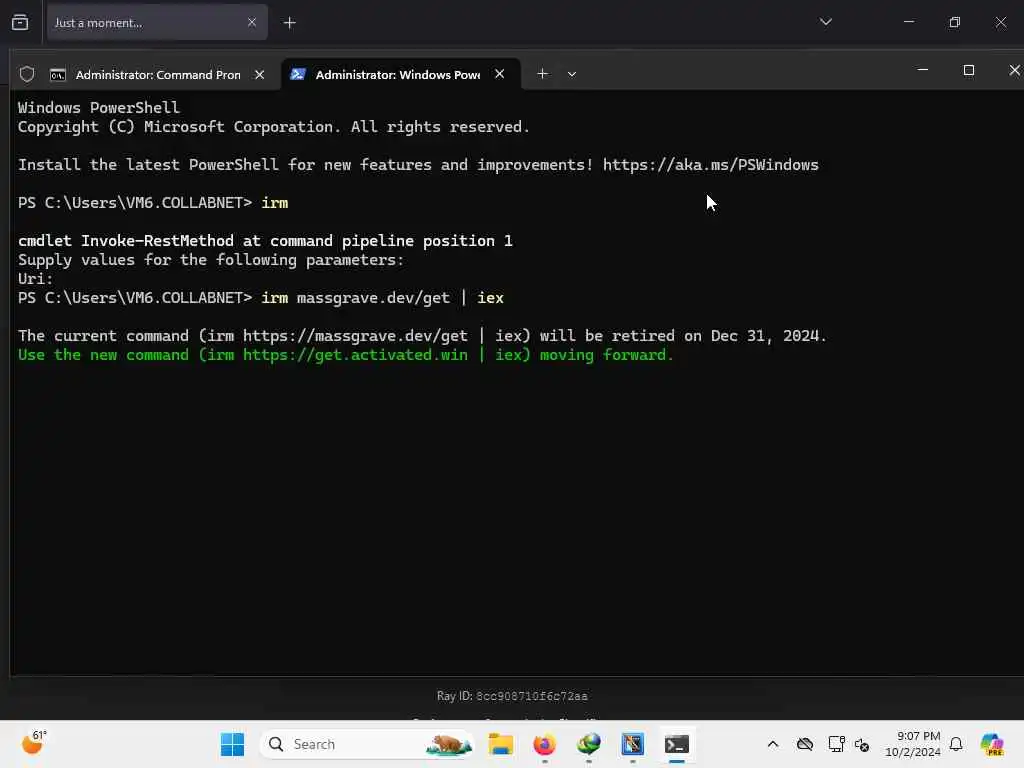The width and height of the screenshot is (1024, 768).
Task: Minimize the Terminal window
Action: 923,70
